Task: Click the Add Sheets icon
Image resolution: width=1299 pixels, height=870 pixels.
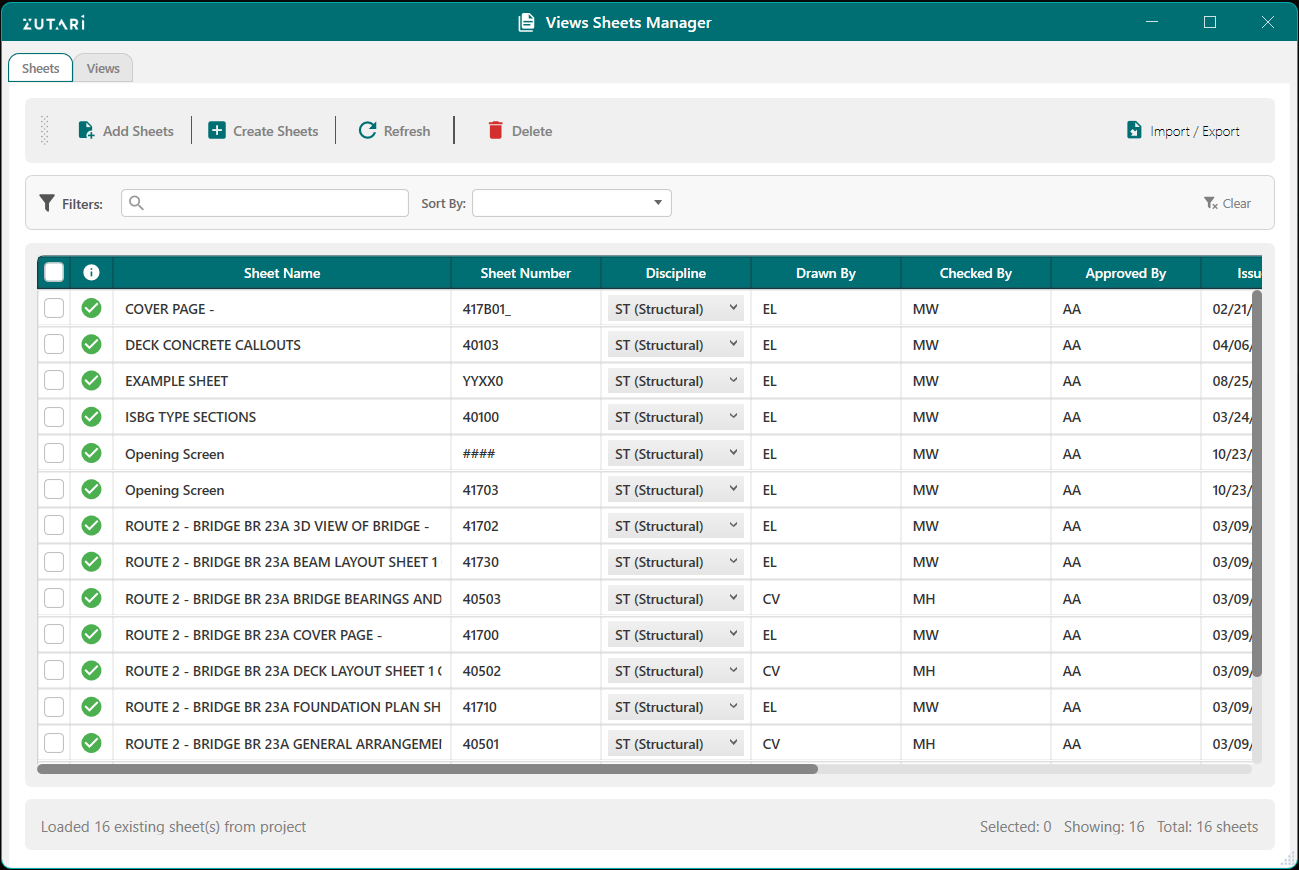Action: (x=87, y=131)
